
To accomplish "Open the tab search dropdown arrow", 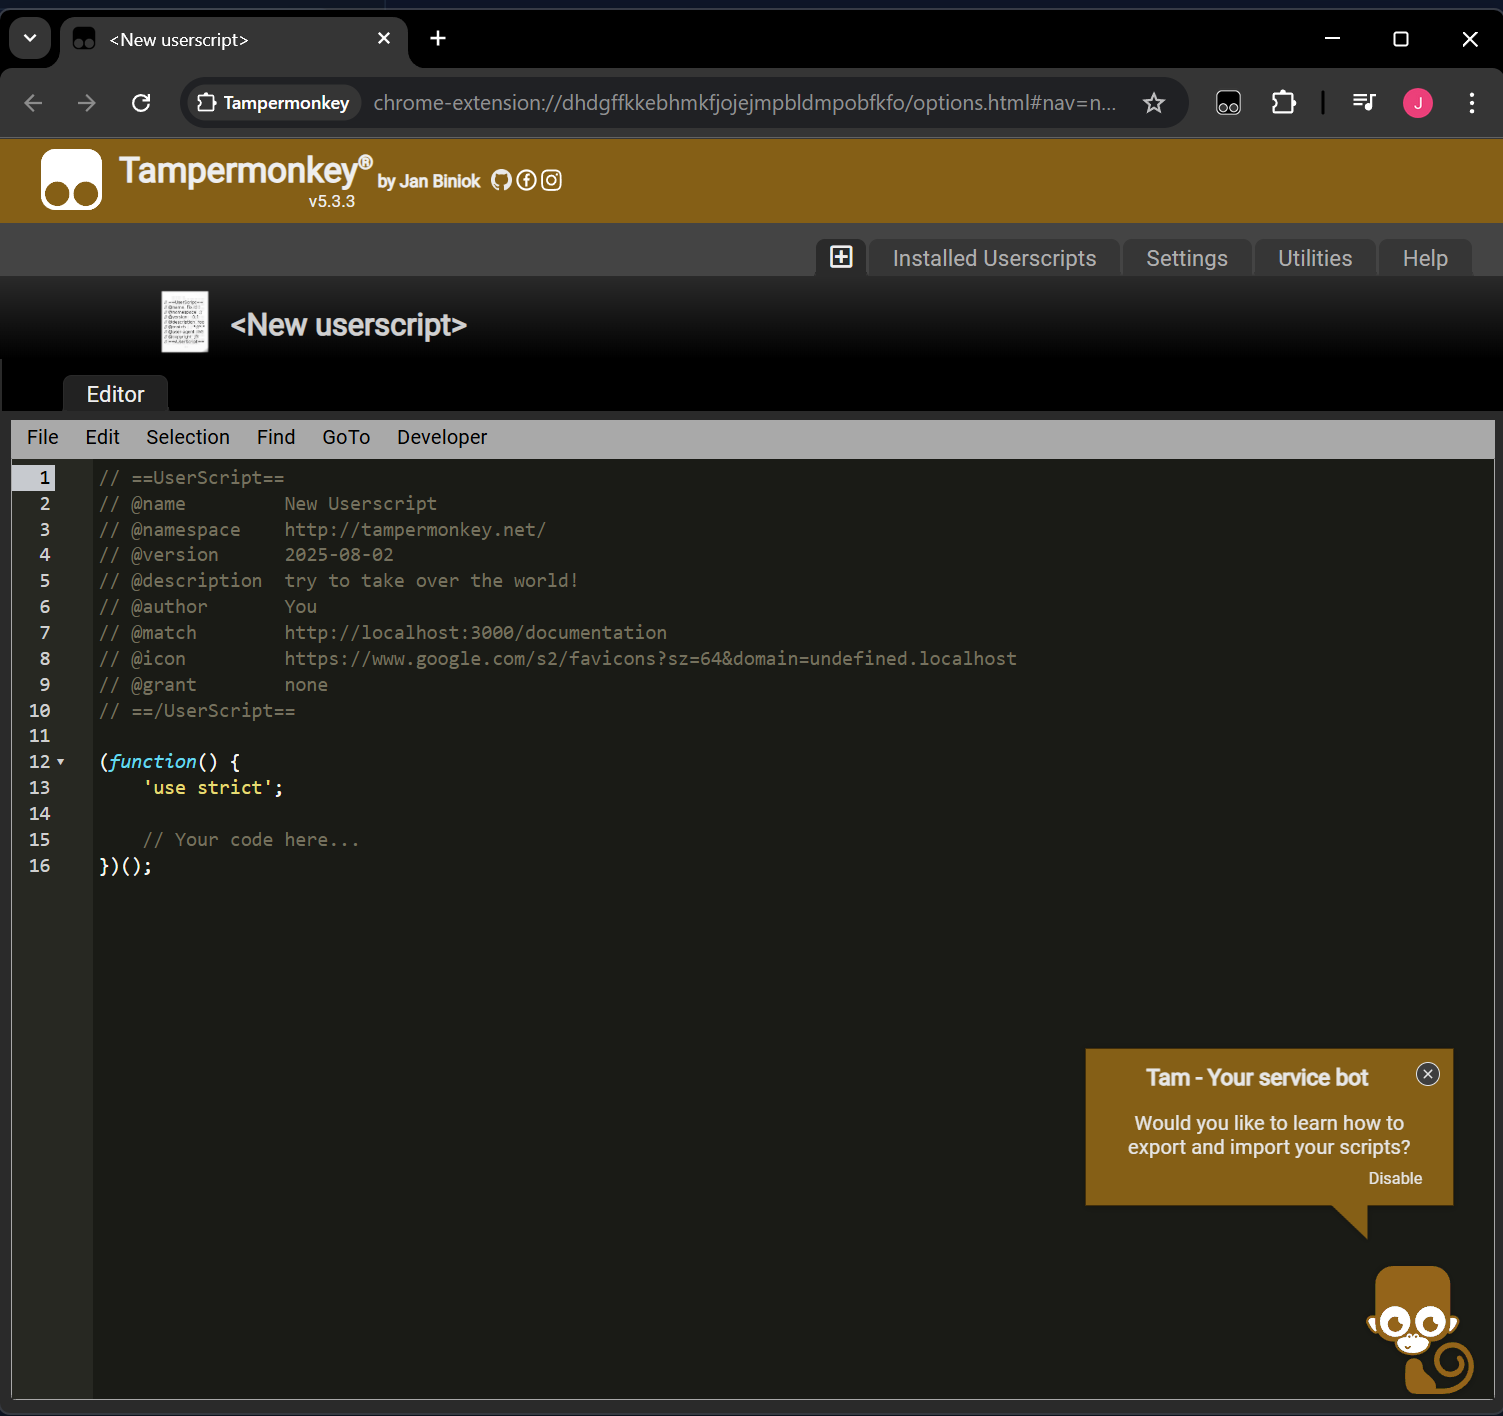I will [30, 39].
